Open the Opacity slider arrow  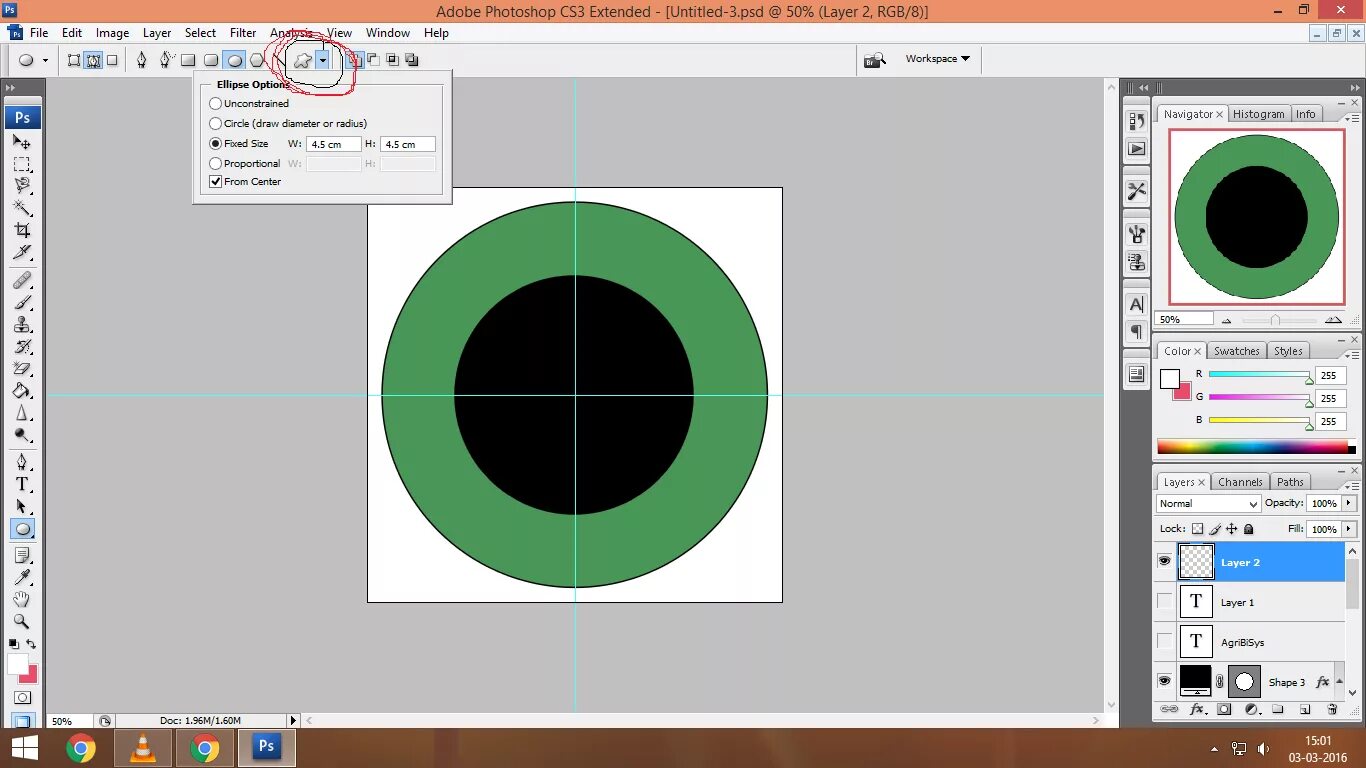coord(1349,503)
